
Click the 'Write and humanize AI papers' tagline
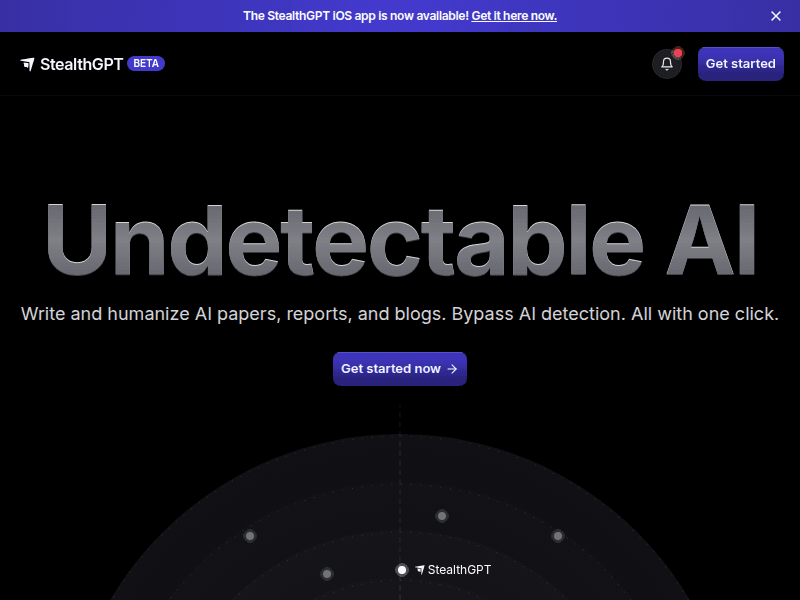click(x=399, y=314)
